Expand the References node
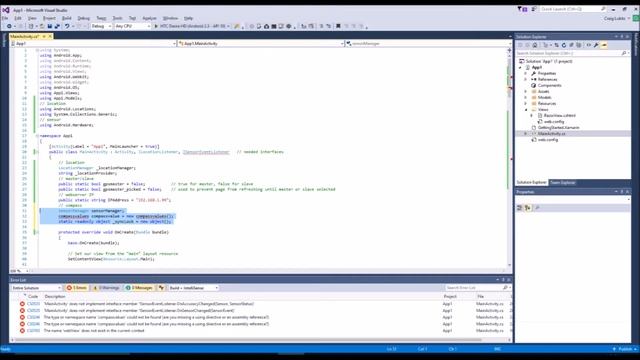 [526, 80]
